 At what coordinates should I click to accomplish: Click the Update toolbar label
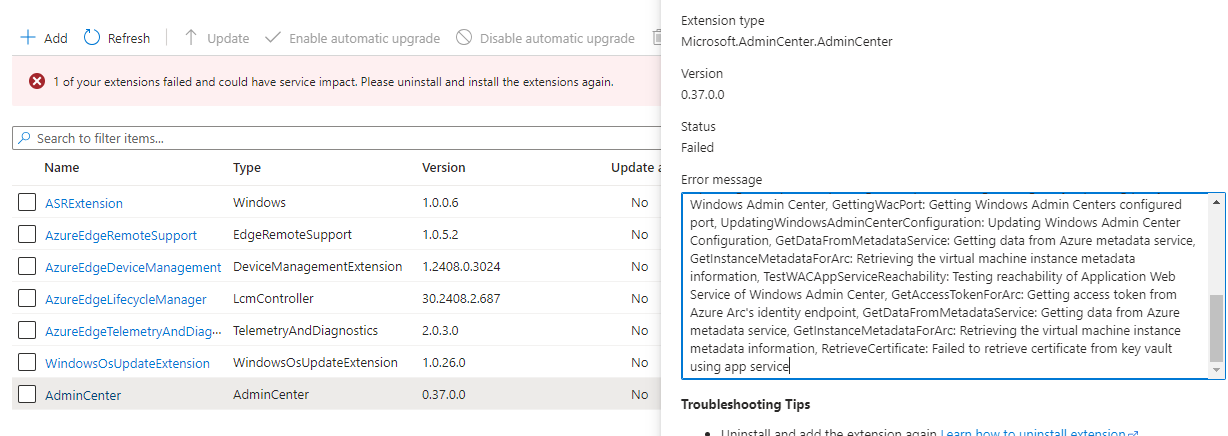coord(228,38)
